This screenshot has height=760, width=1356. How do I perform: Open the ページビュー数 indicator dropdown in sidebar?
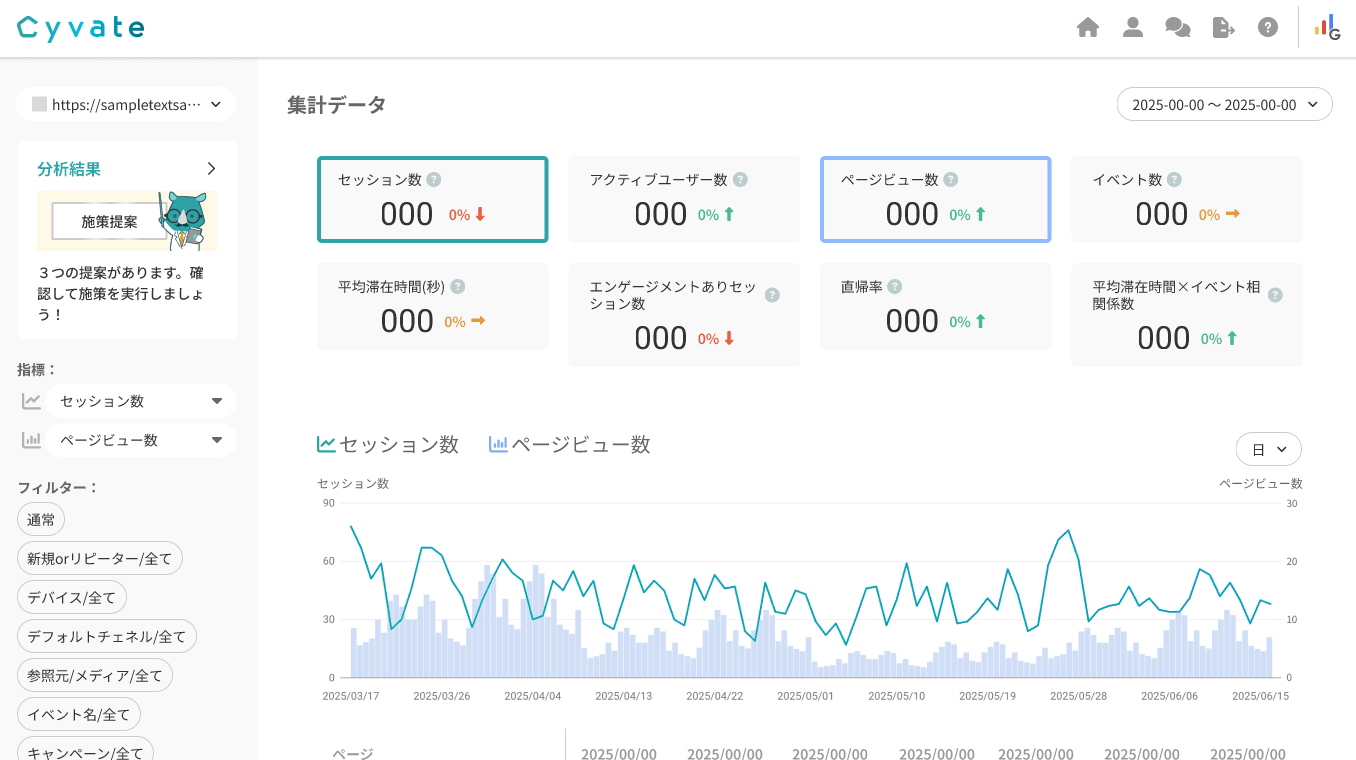click(x=140, y=440)
